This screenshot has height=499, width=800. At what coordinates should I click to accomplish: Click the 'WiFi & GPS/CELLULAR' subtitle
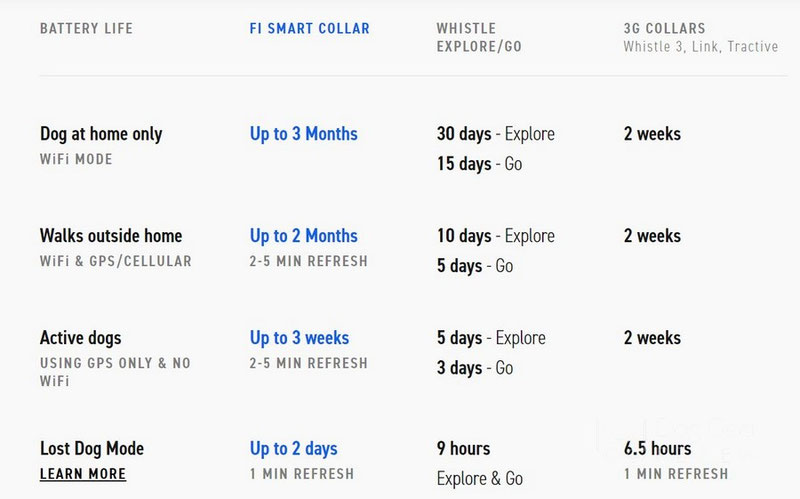click(115, 261)
